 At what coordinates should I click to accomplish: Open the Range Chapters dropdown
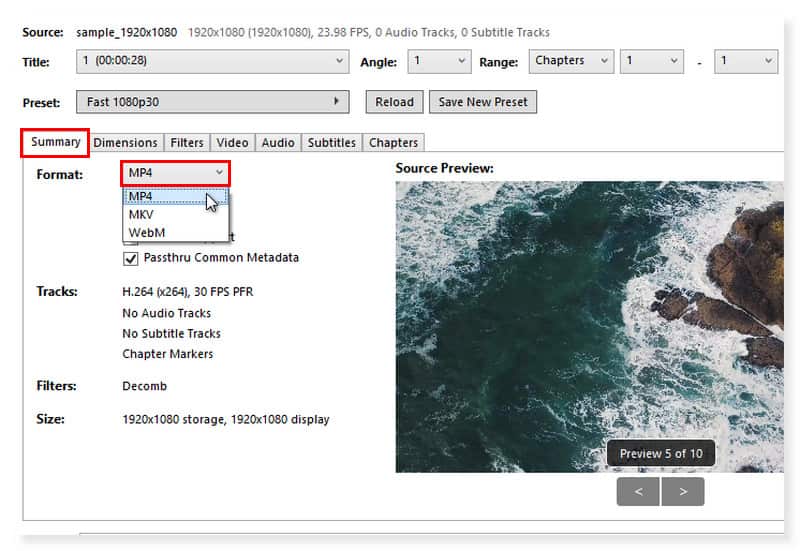coord(570,62)
